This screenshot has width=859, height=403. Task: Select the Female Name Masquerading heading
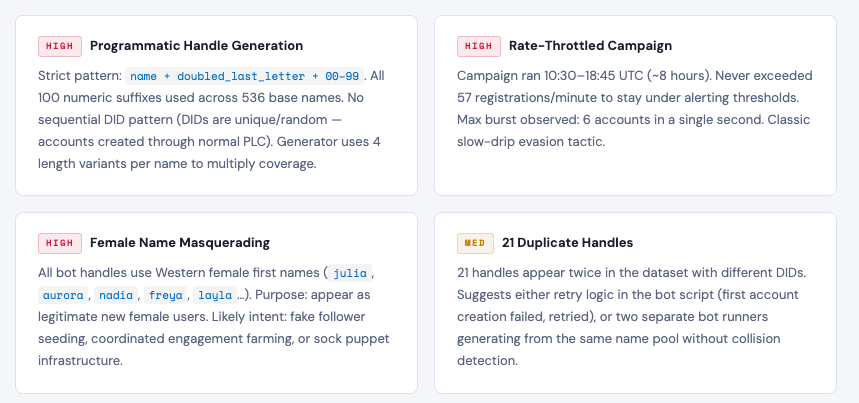pyautogui.click(x=180, y=243)
